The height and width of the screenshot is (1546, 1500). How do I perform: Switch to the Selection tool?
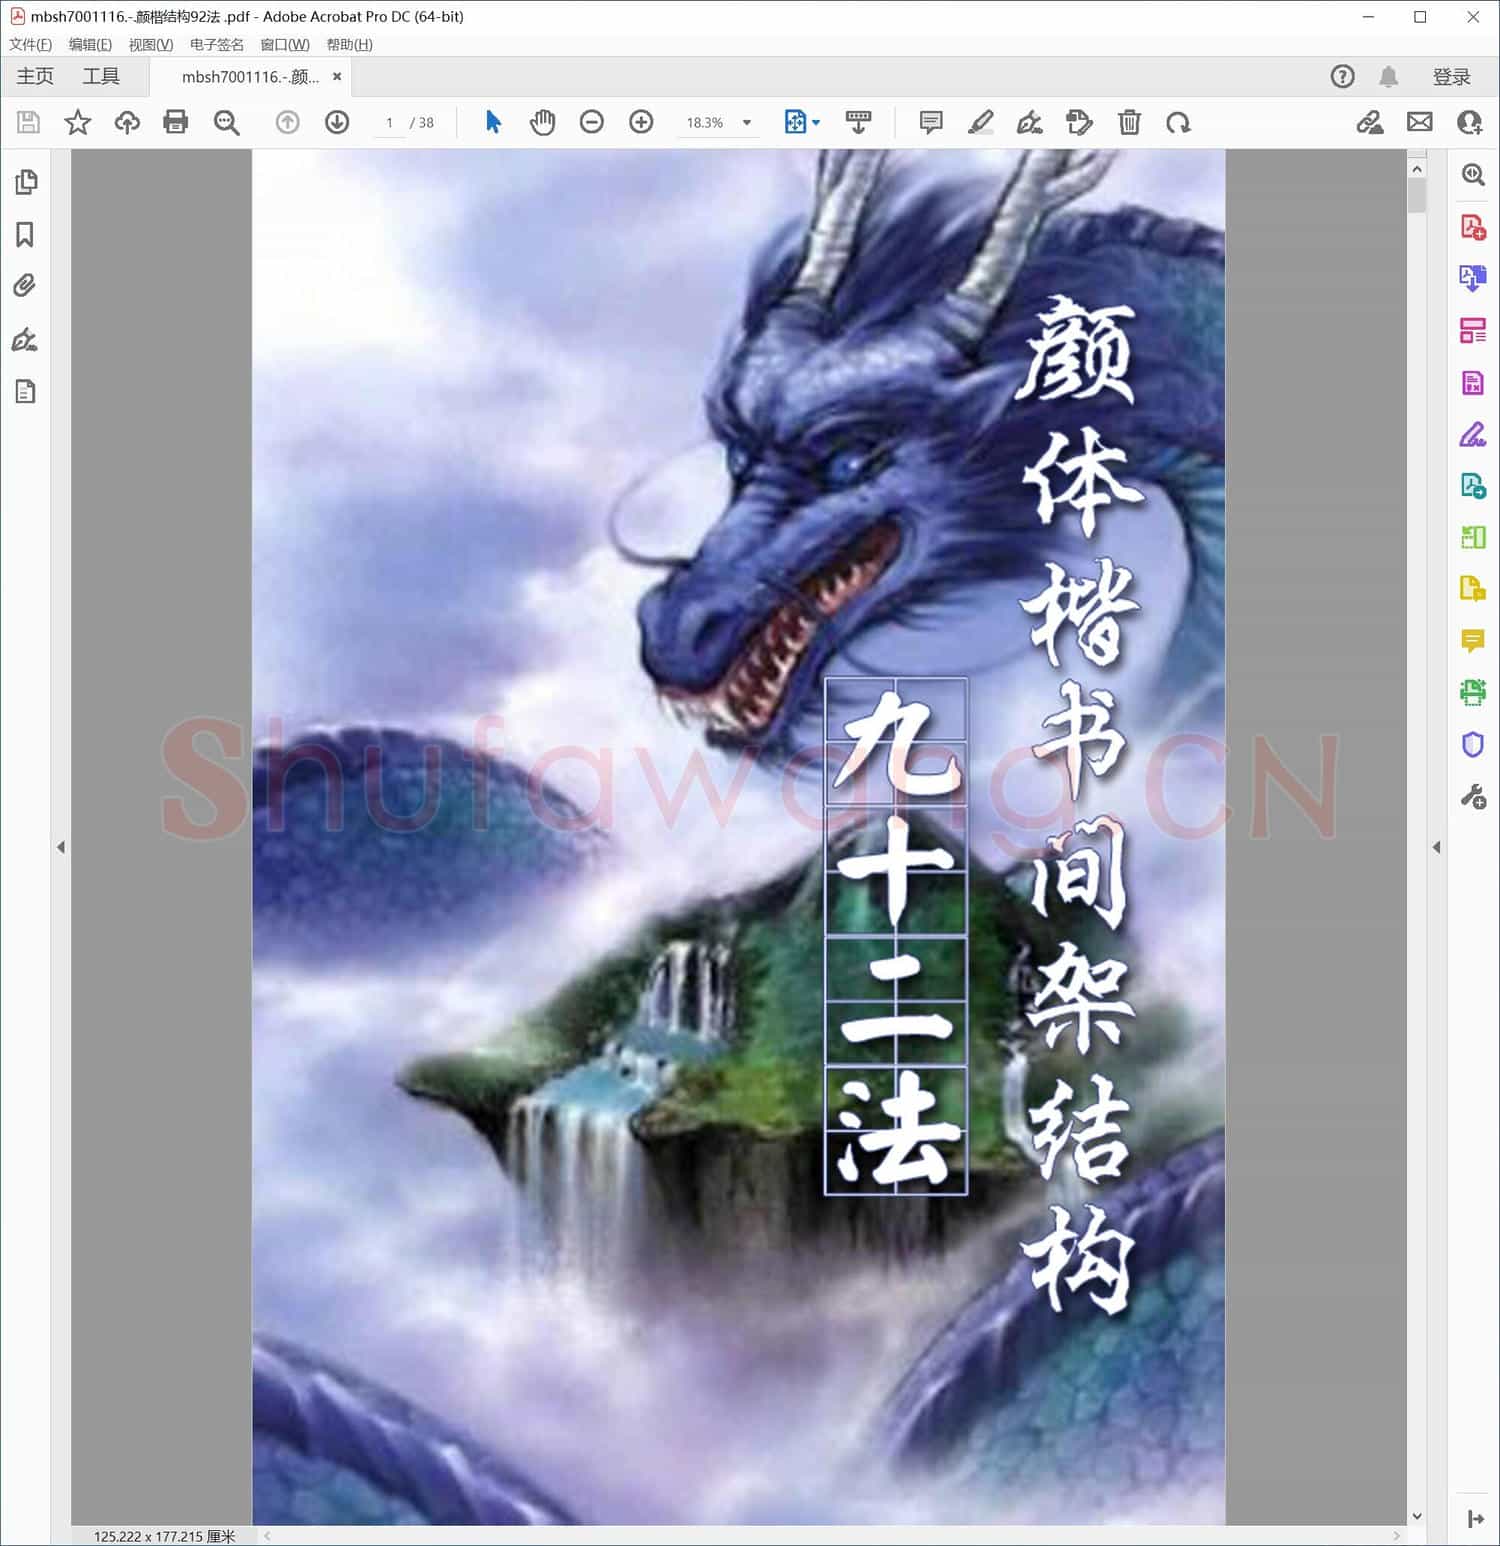pos(493,122)
